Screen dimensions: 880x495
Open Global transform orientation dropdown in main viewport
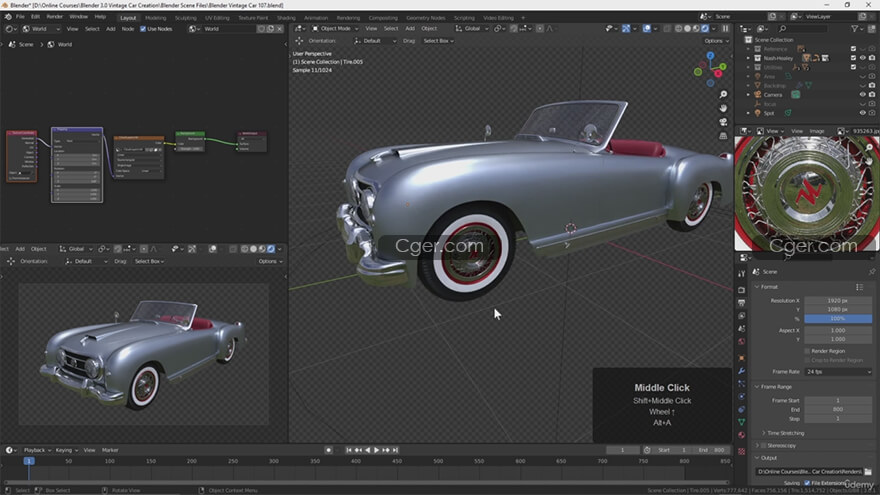click(x=471, y=29)
